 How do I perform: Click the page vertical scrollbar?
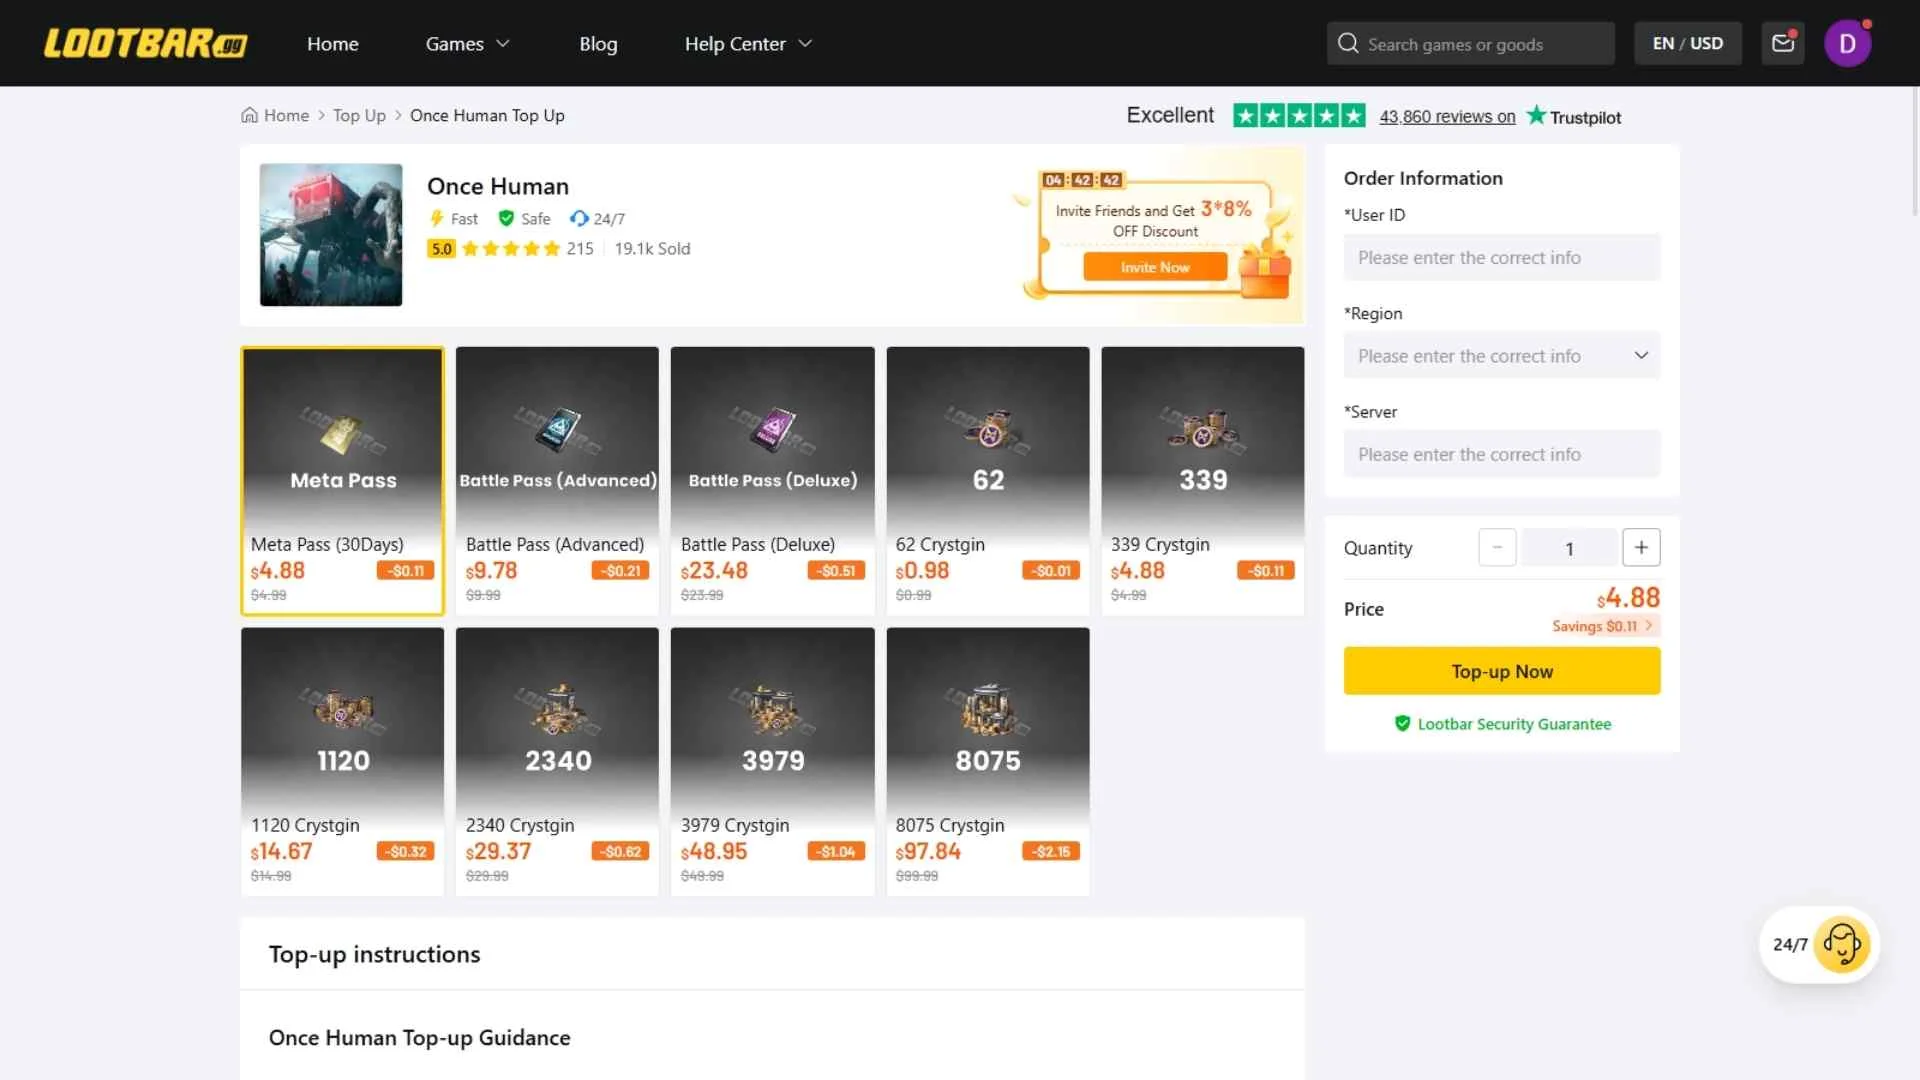pyautogui.click(x=1914, y=150)
